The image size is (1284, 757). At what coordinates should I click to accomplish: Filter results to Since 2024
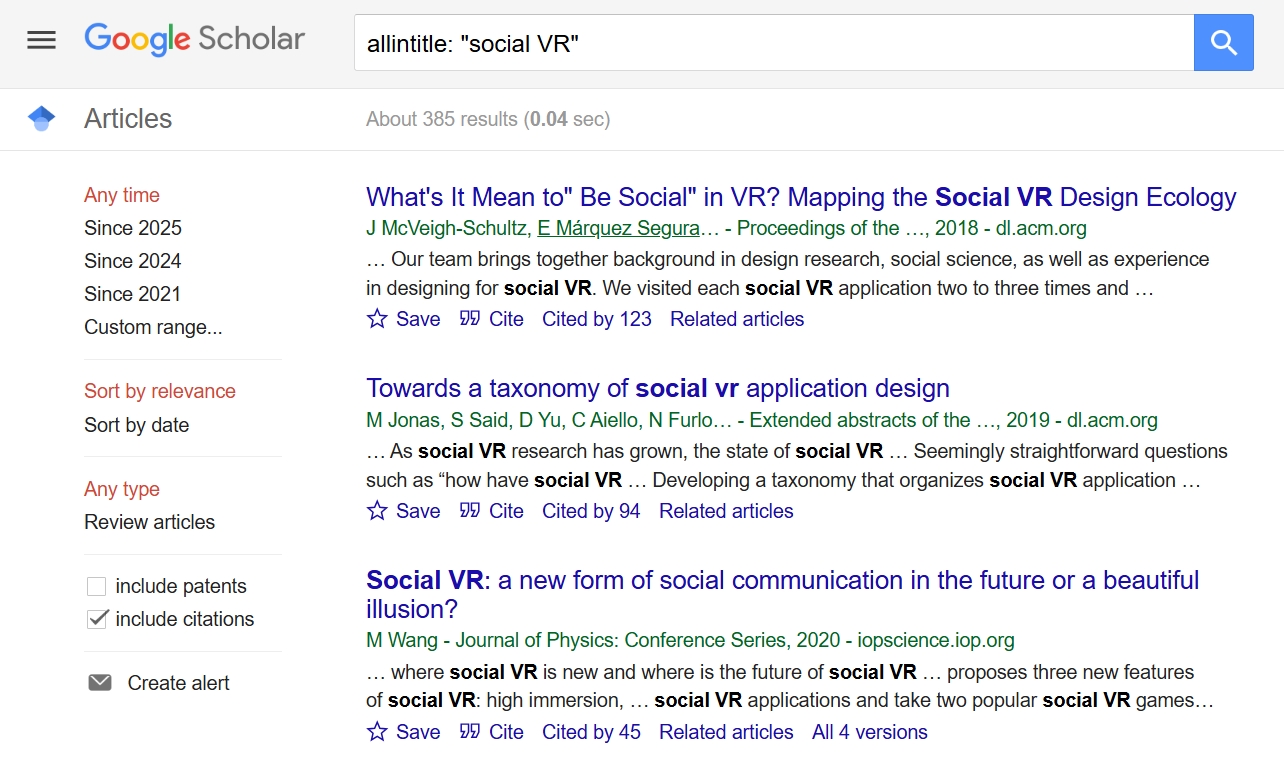[133, 261]
